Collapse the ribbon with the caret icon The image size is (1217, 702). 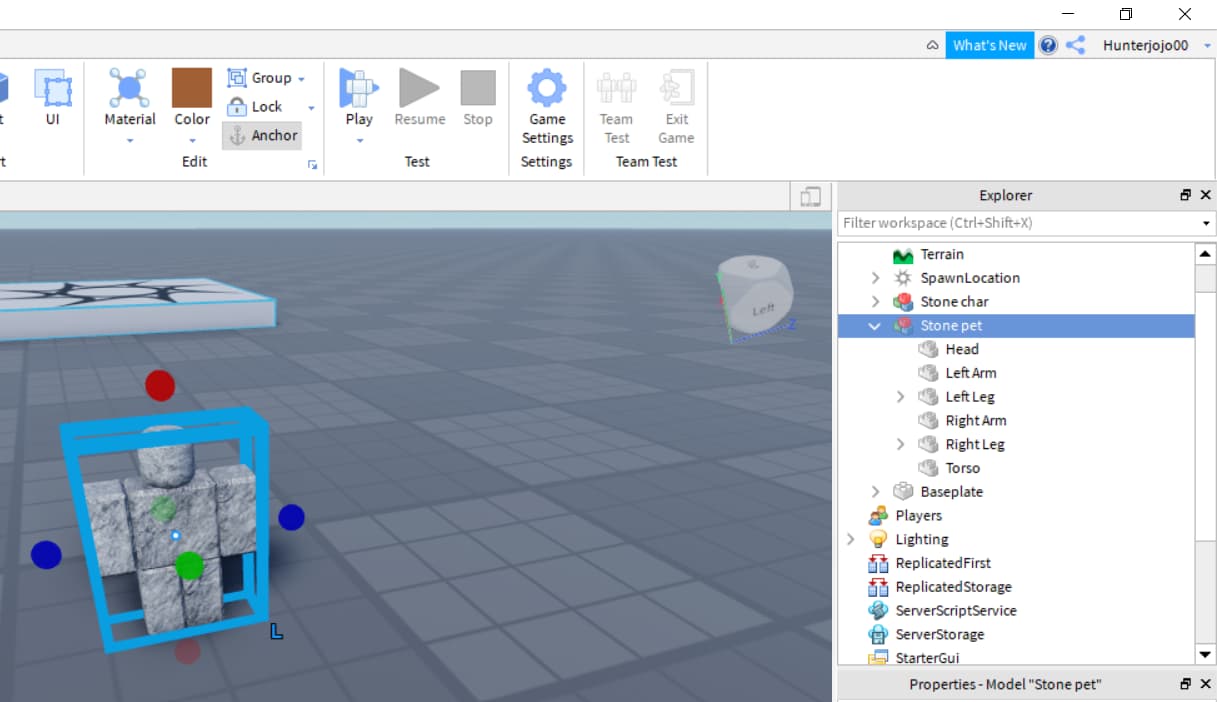(x=932, y=45)
